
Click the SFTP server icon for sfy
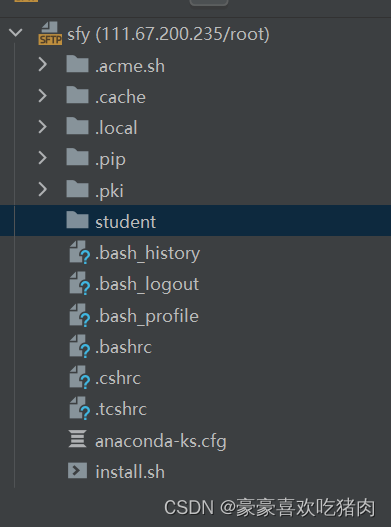click(x=50, y=33)
